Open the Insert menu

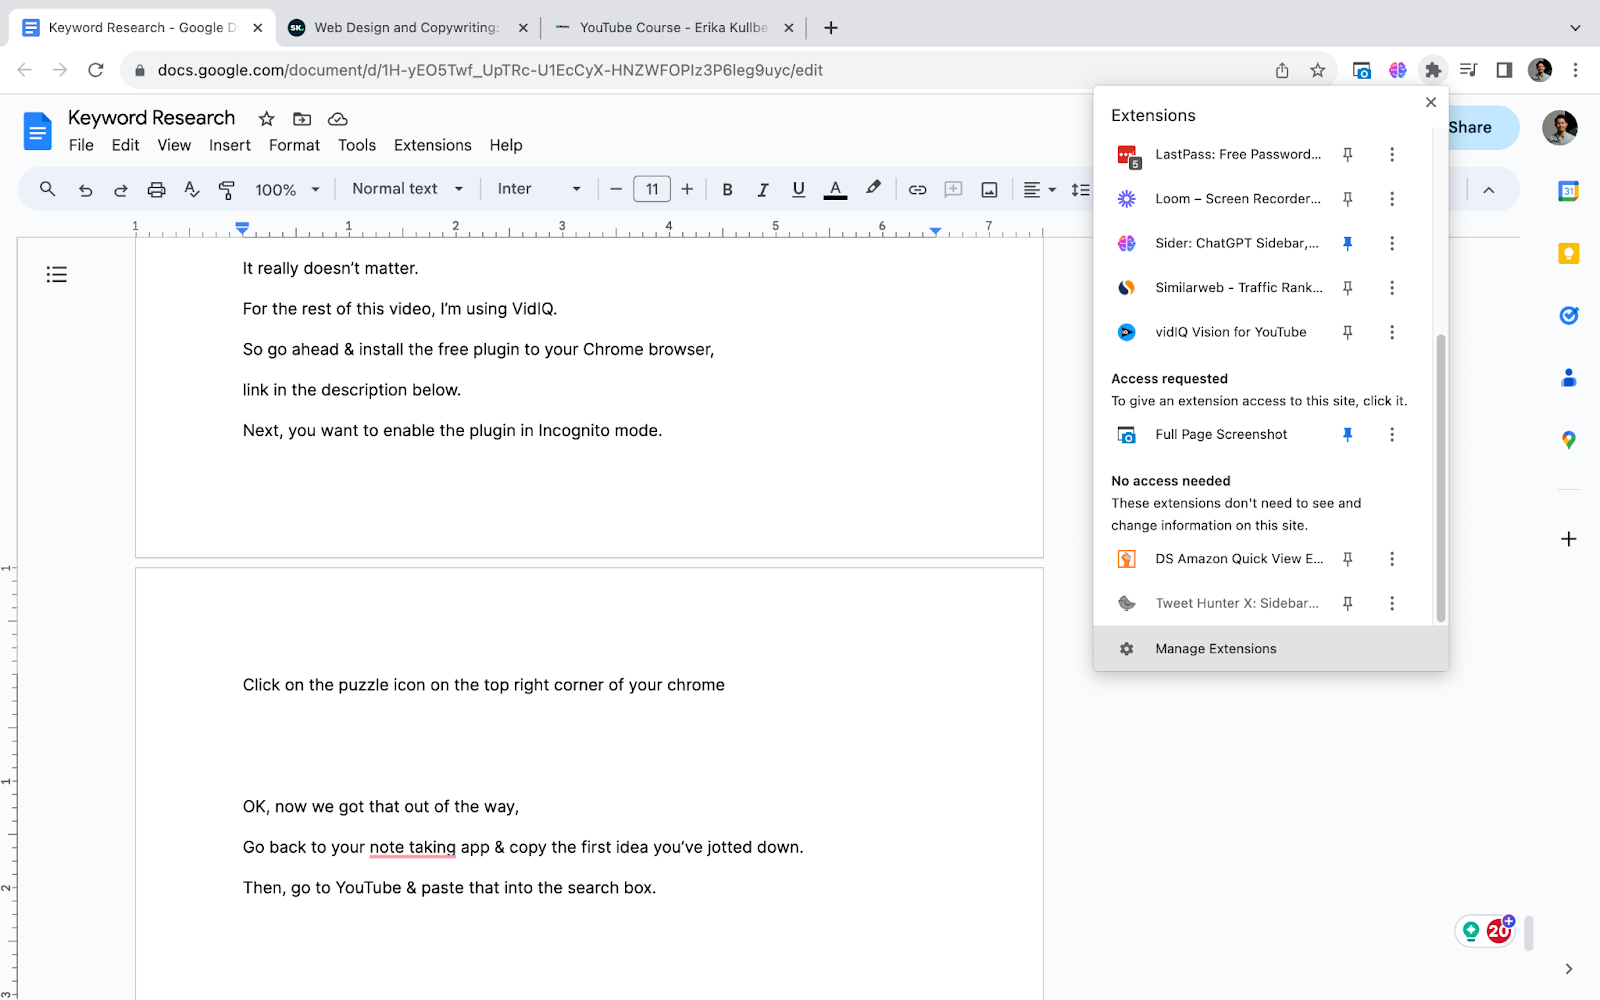point(229,145)
